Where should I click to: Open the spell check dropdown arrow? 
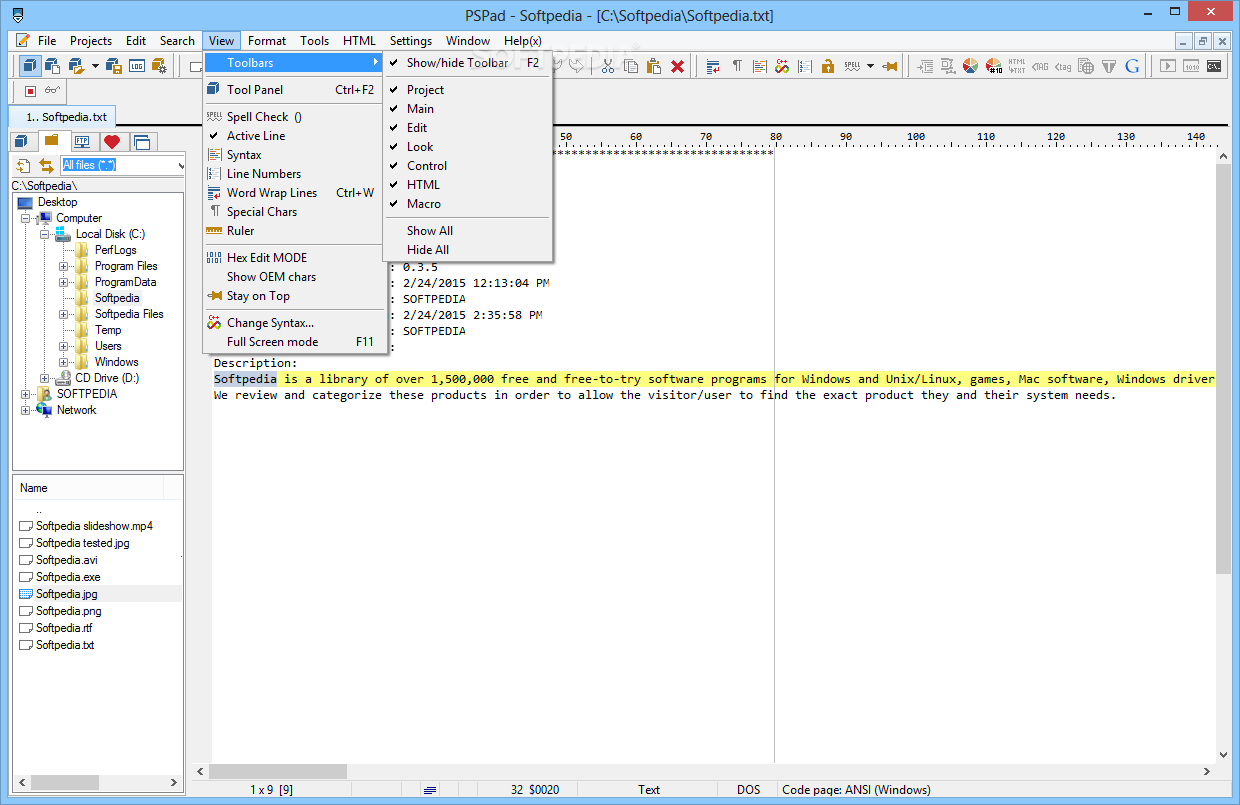(870, 66)
